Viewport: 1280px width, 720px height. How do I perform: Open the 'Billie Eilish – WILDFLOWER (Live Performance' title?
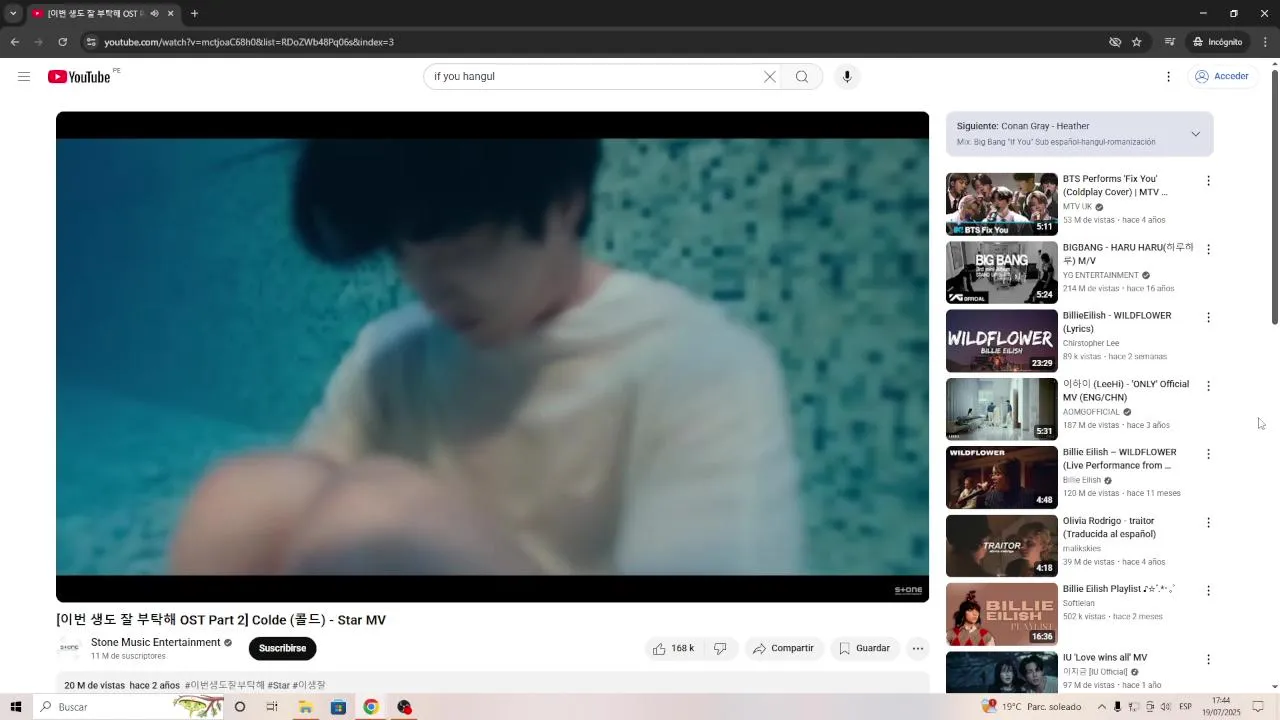[1119, 459]
